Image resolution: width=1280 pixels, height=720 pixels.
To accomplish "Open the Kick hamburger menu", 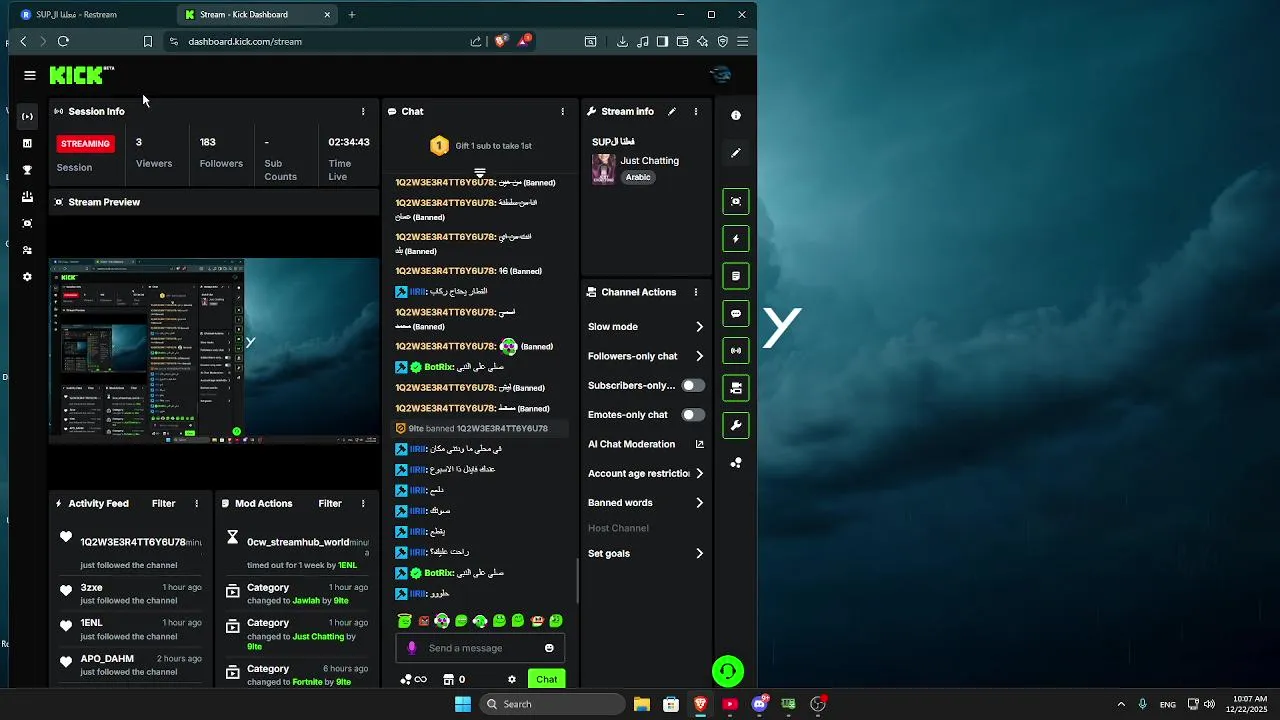I will click(x=30, y=75).
